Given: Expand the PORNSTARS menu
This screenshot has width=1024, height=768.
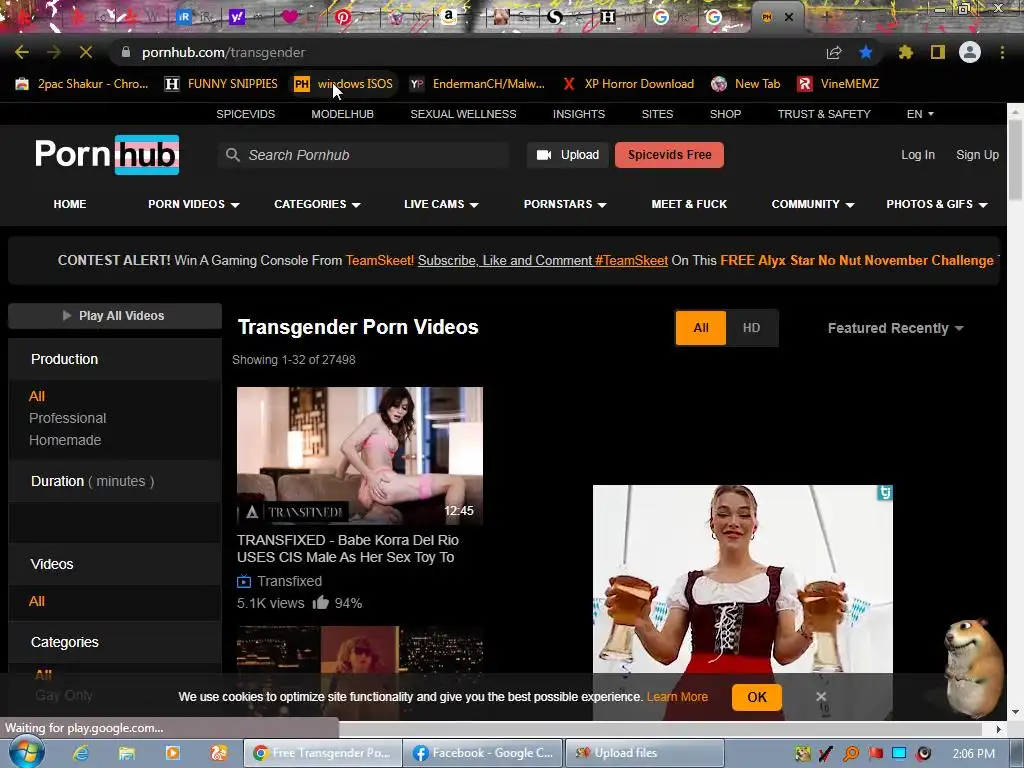Looking at the screenshot, I should click(566, 204).
